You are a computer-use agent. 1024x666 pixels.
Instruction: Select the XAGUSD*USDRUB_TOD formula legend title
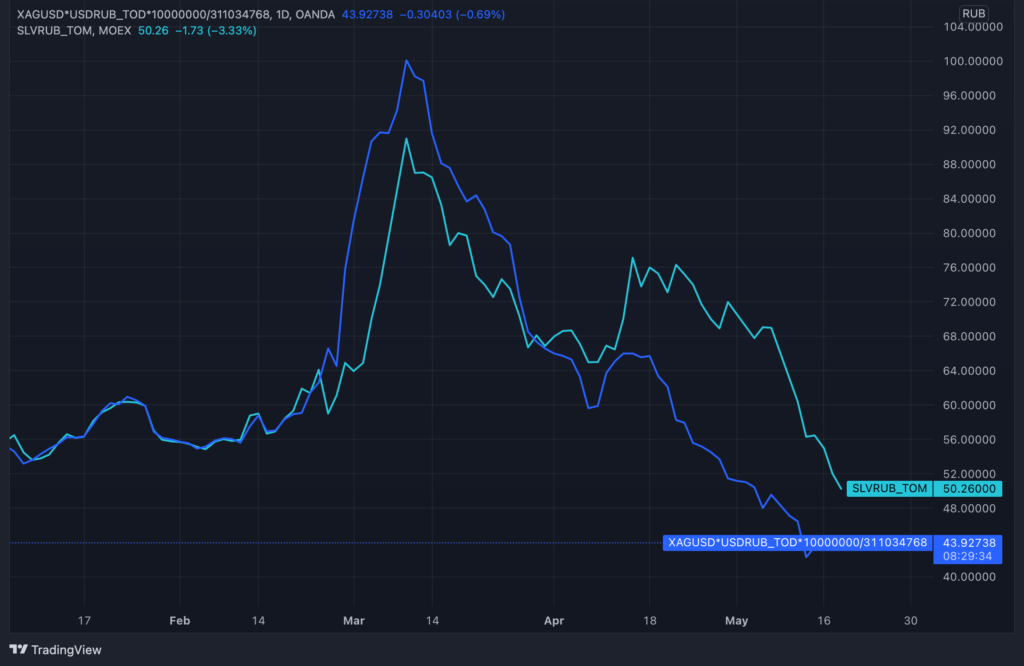(x=144, y=14)
